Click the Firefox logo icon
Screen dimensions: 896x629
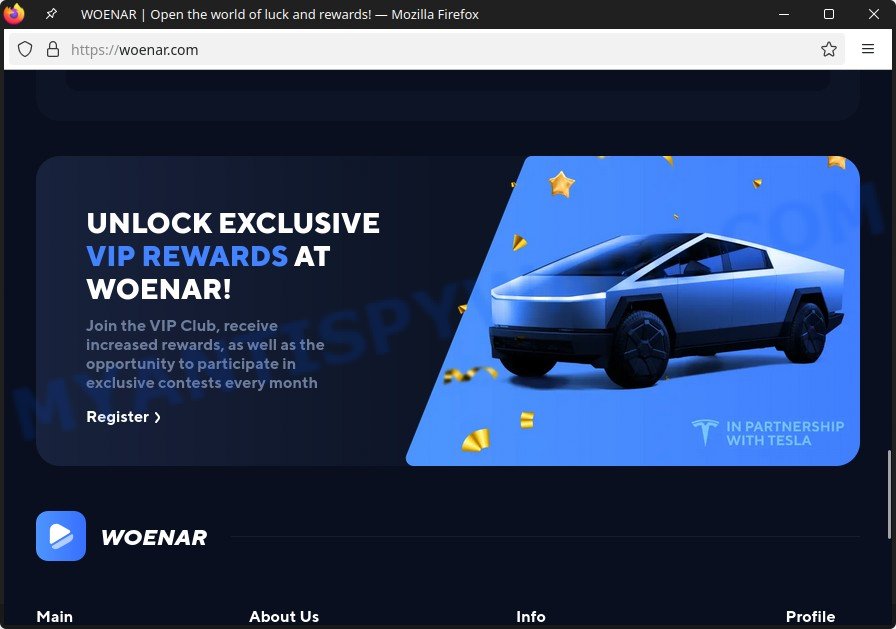14,14
